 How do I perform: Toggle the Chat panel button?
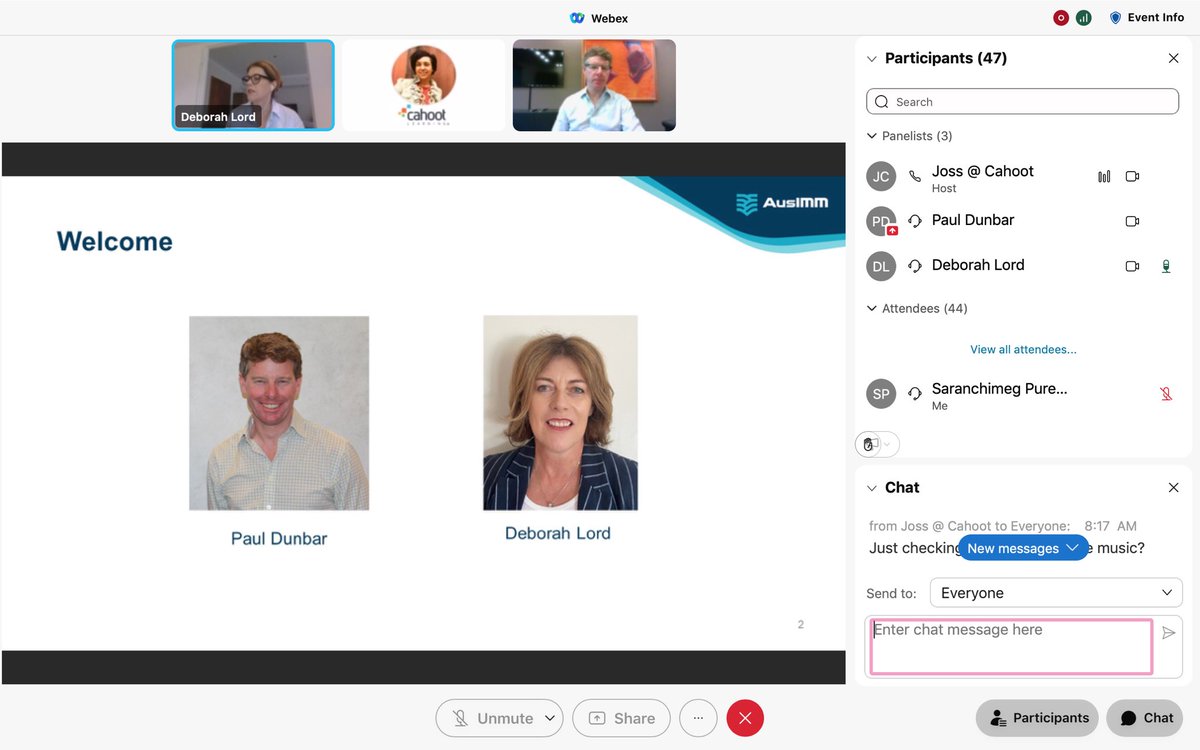pos(1145,718)
